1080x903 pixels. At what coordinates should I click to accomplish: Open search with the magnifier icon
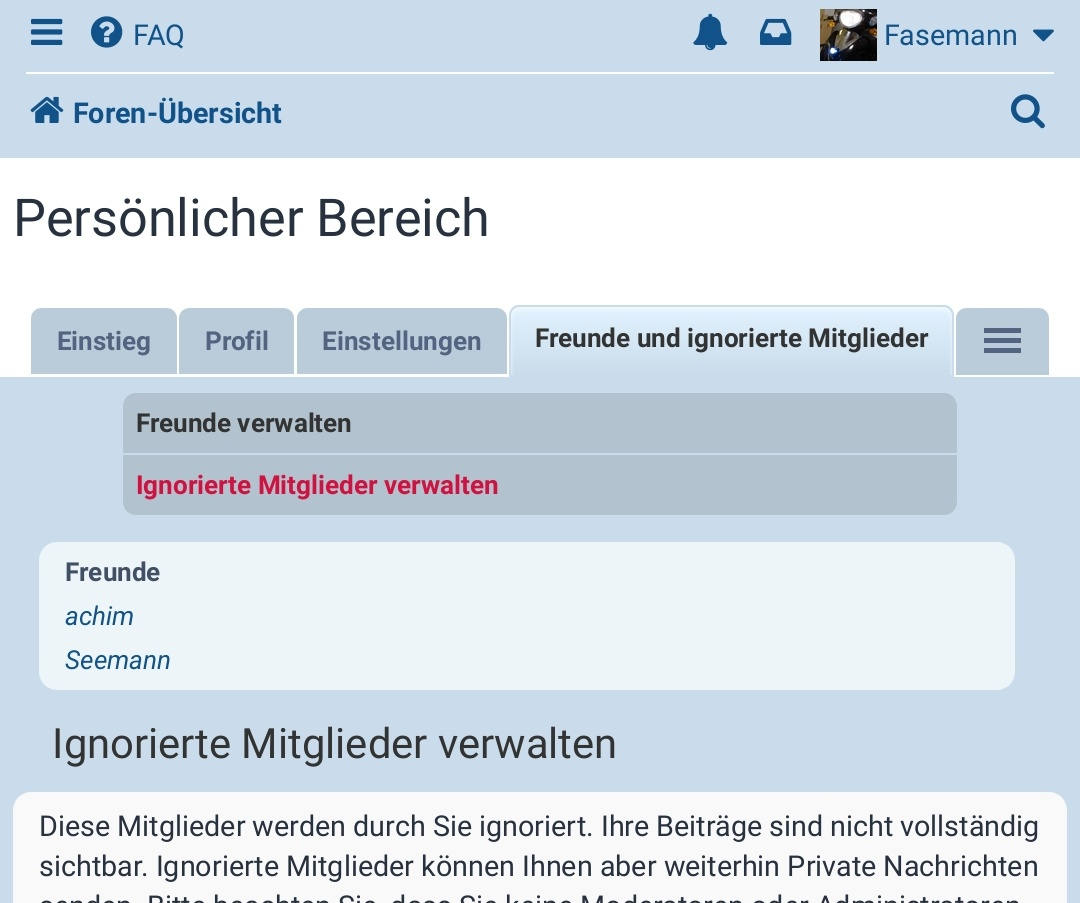[x=1027, y=111]
